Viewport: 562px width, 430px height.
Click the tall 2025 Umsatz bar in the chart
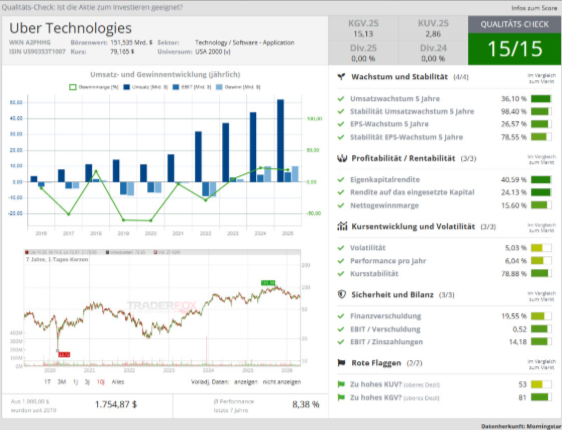[x=280, y=140]
